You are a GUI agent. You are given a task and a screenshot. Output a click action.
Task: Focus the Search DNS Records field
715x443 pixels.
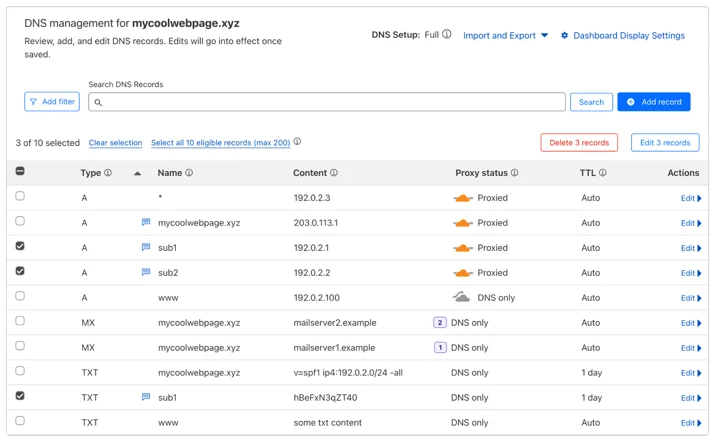coord(327,102)
